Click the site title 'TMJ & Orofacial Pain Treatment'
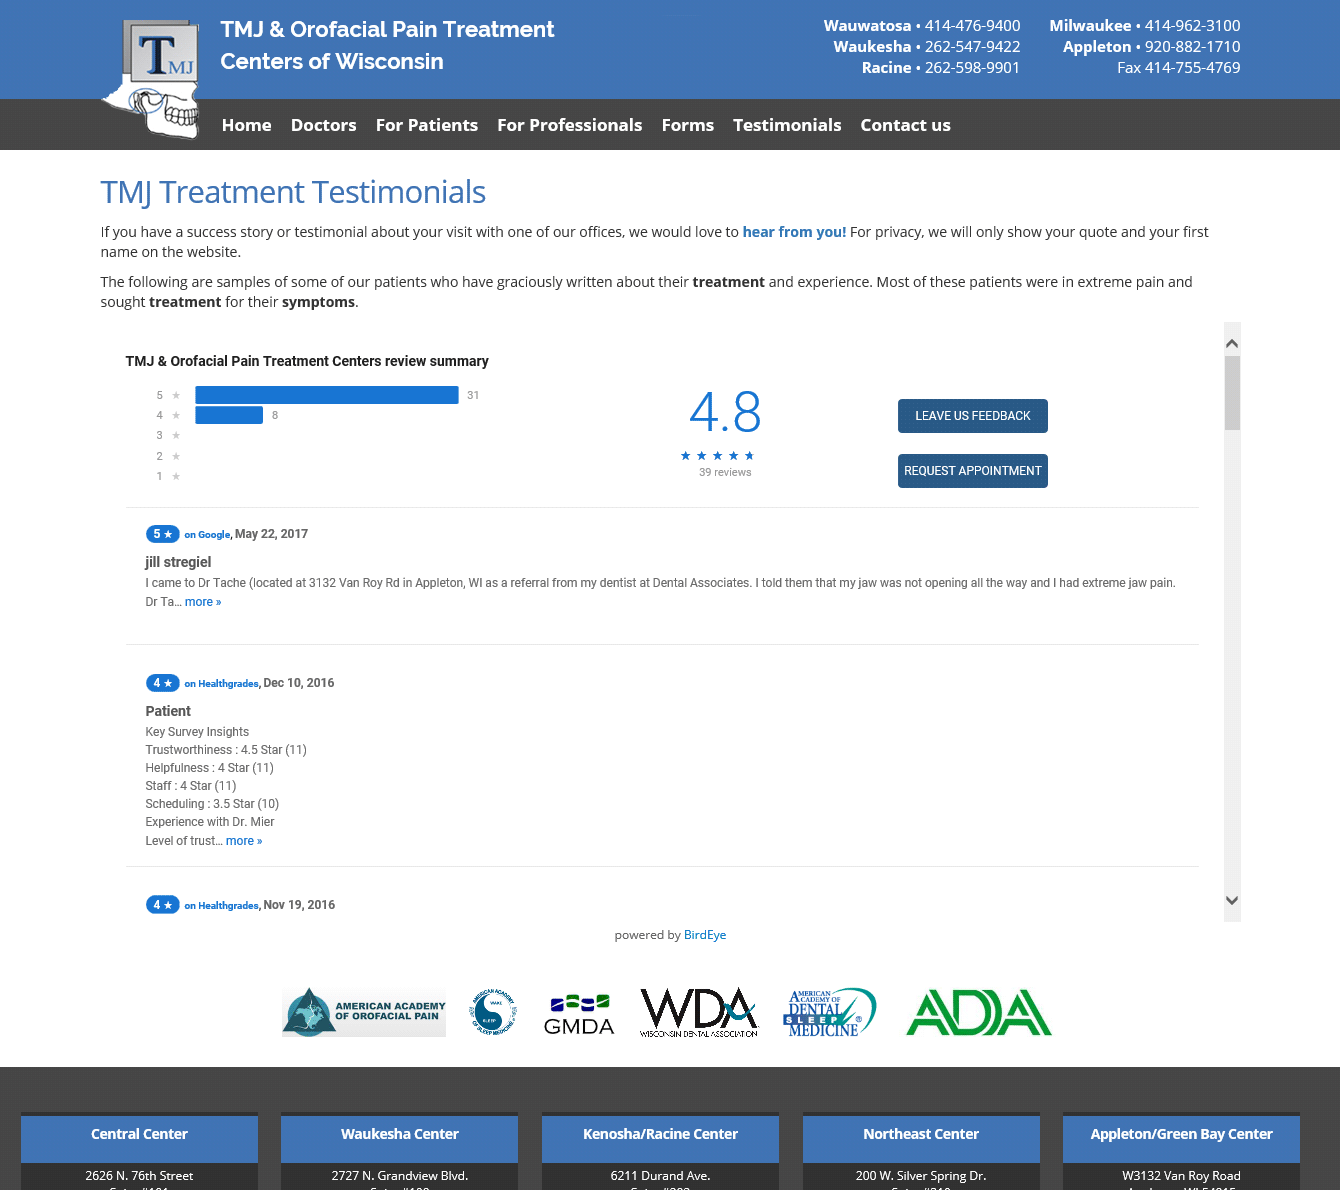 click(x=387, y=30)
